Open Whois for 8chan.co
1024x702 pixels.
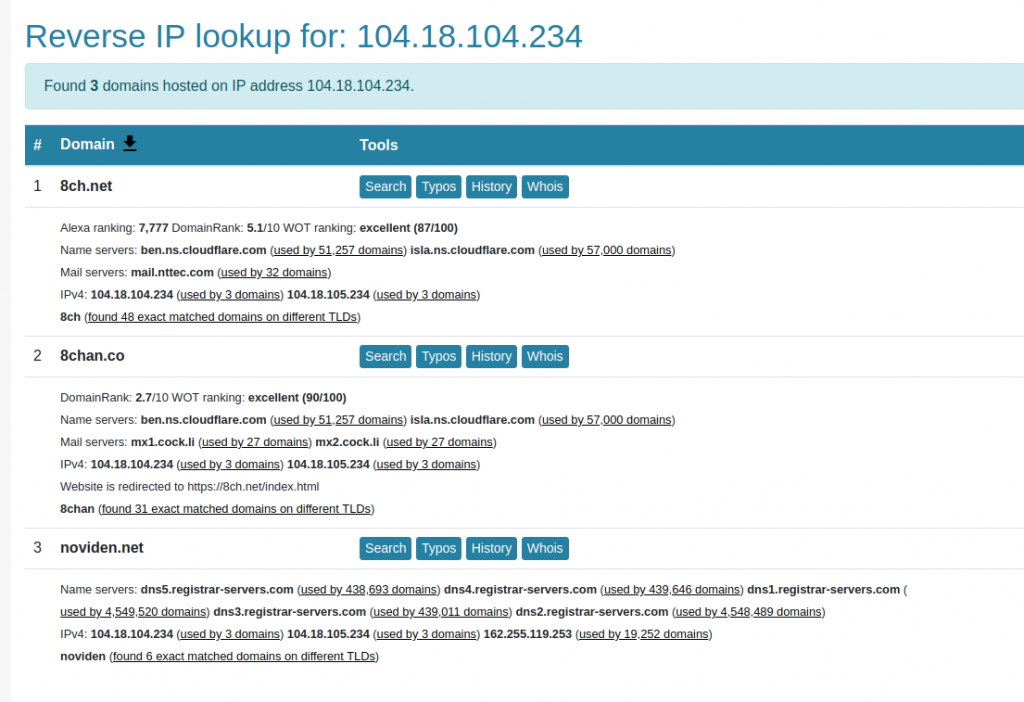tap(545, 357)
